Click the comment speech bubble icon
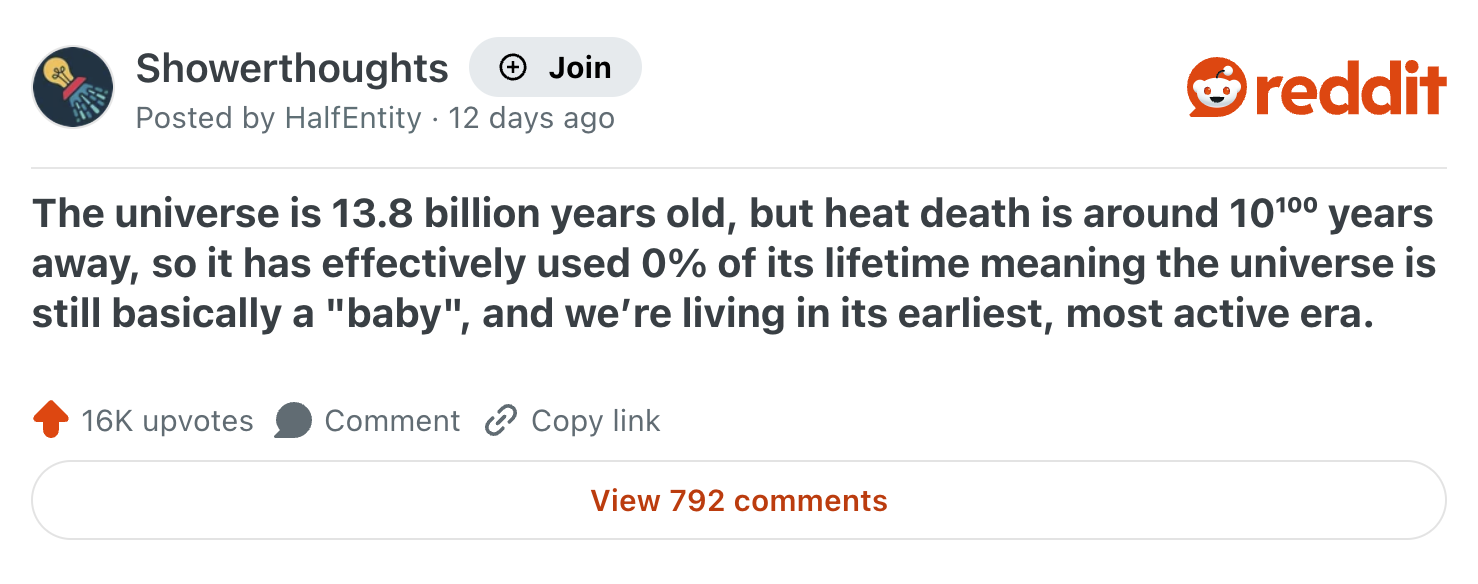 click(x=293, y=421)
